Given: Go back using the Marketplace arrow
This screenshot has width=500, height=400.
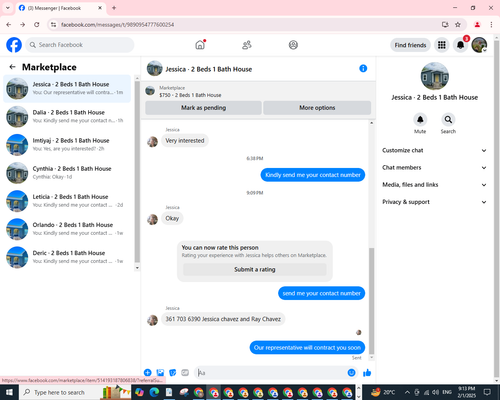Looking at the screenshot, I should click(12, 67).
